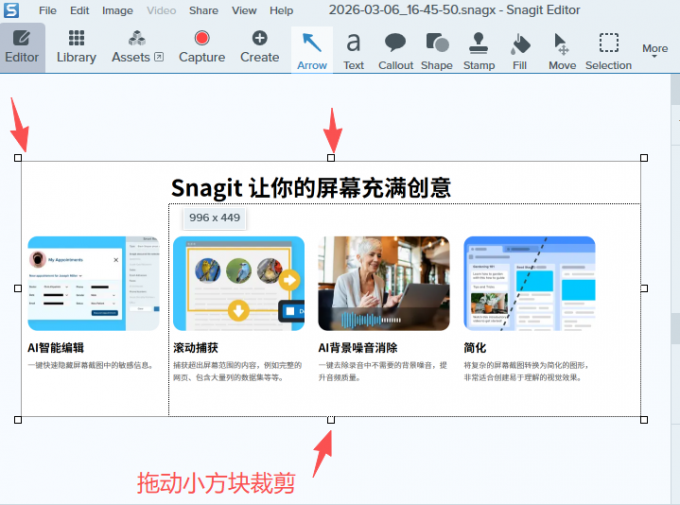Open the Library view
Image resolution: width=680 pixels, height=505 pixels.
click(76, 47)
